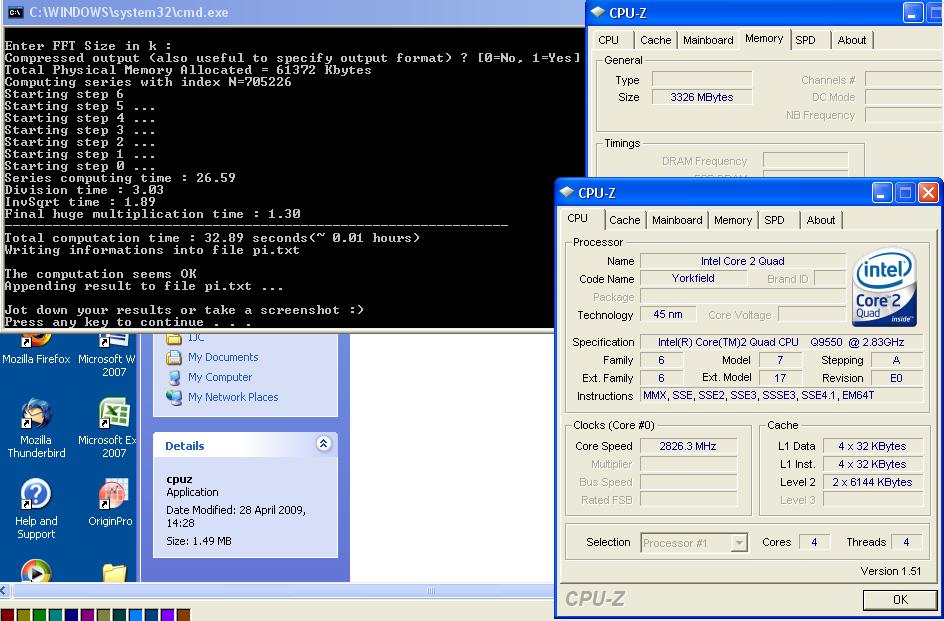Click the Revision E0 value
Screen dimensions: 944x621
coord(896,378)
